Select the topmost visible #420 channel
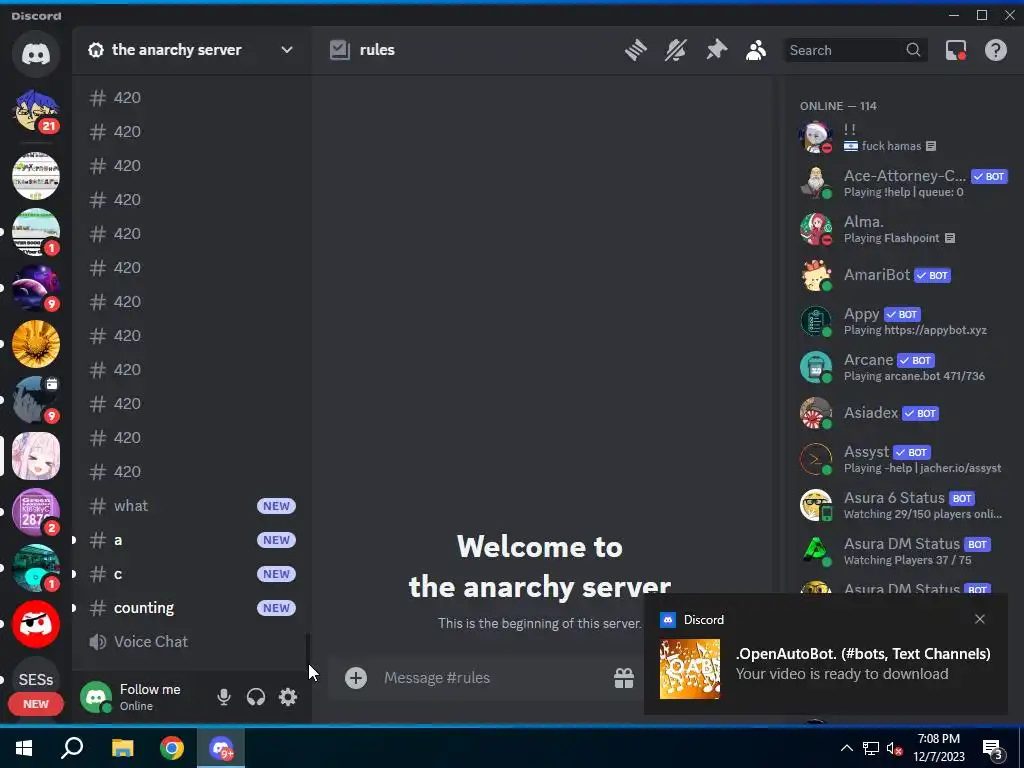This screenshot has width=1024, height=768. point(192,97)
